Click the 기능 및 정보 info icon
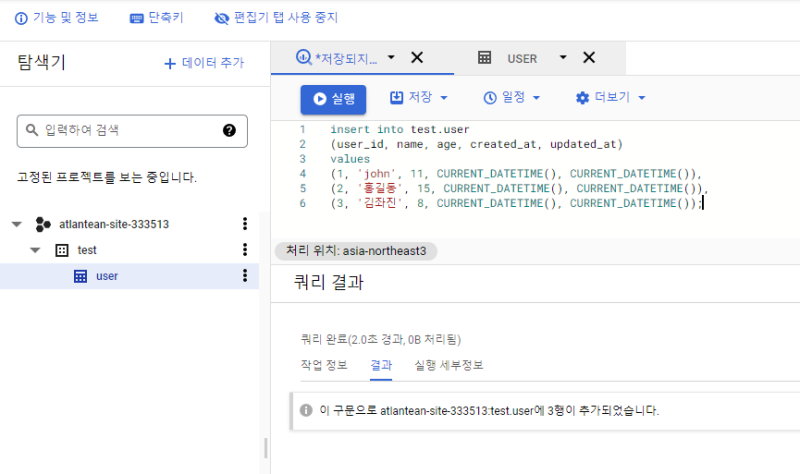Viewport: 800px width, 474px height. click(x=21, y=18)
